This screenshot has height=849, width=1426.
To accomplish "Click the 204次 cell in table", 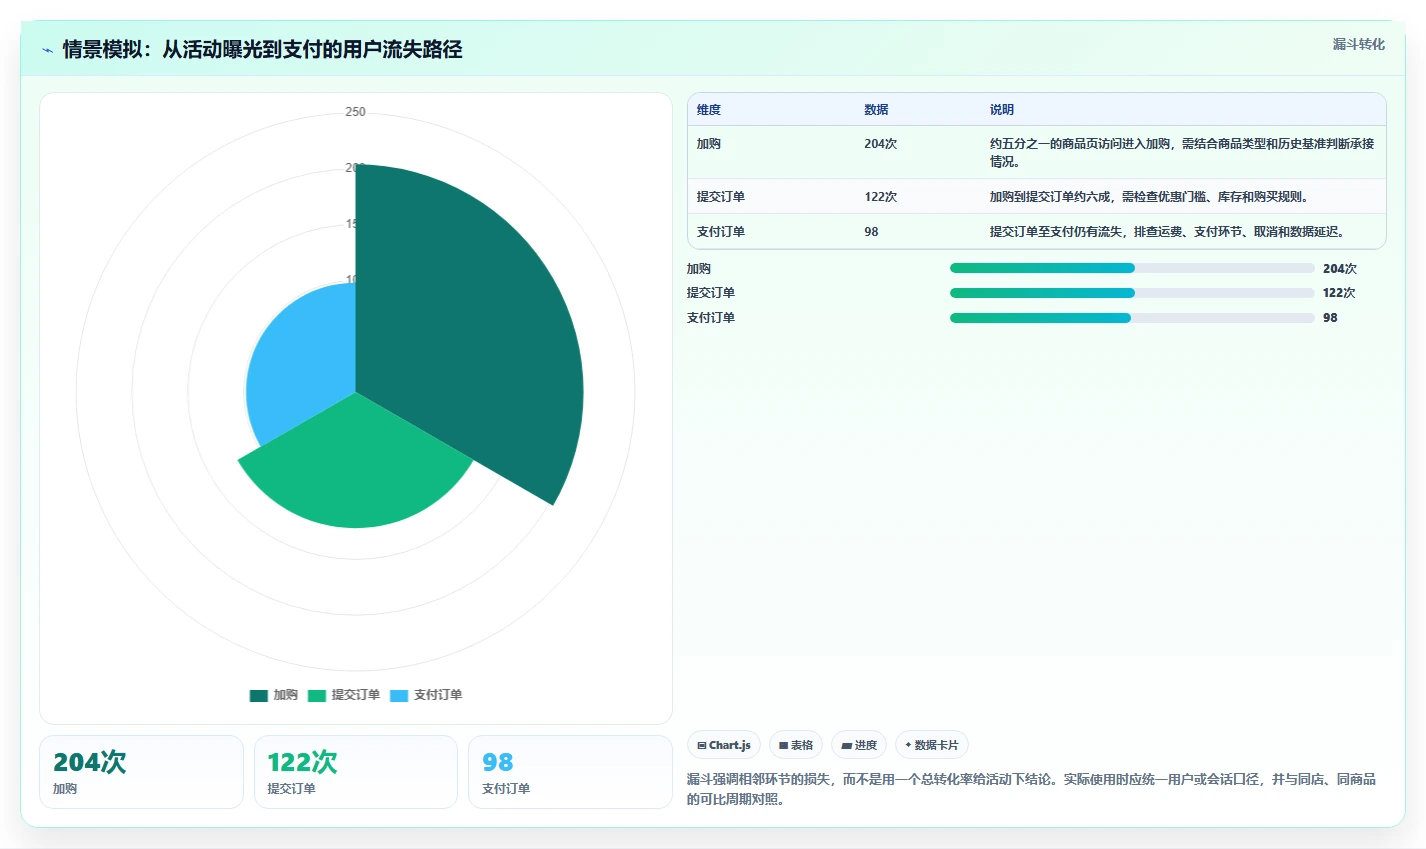I will coord(881,144).
